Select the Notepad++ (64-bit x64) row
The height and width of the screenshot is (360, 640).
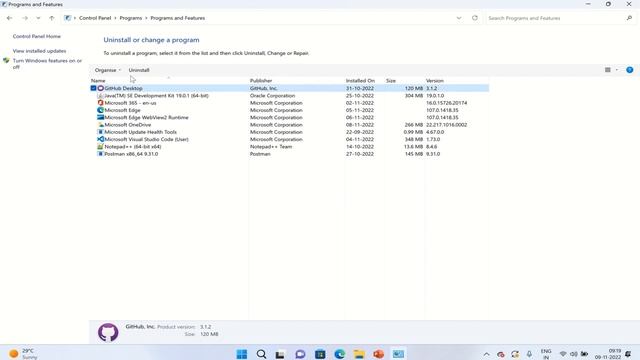tap(289, 147)
